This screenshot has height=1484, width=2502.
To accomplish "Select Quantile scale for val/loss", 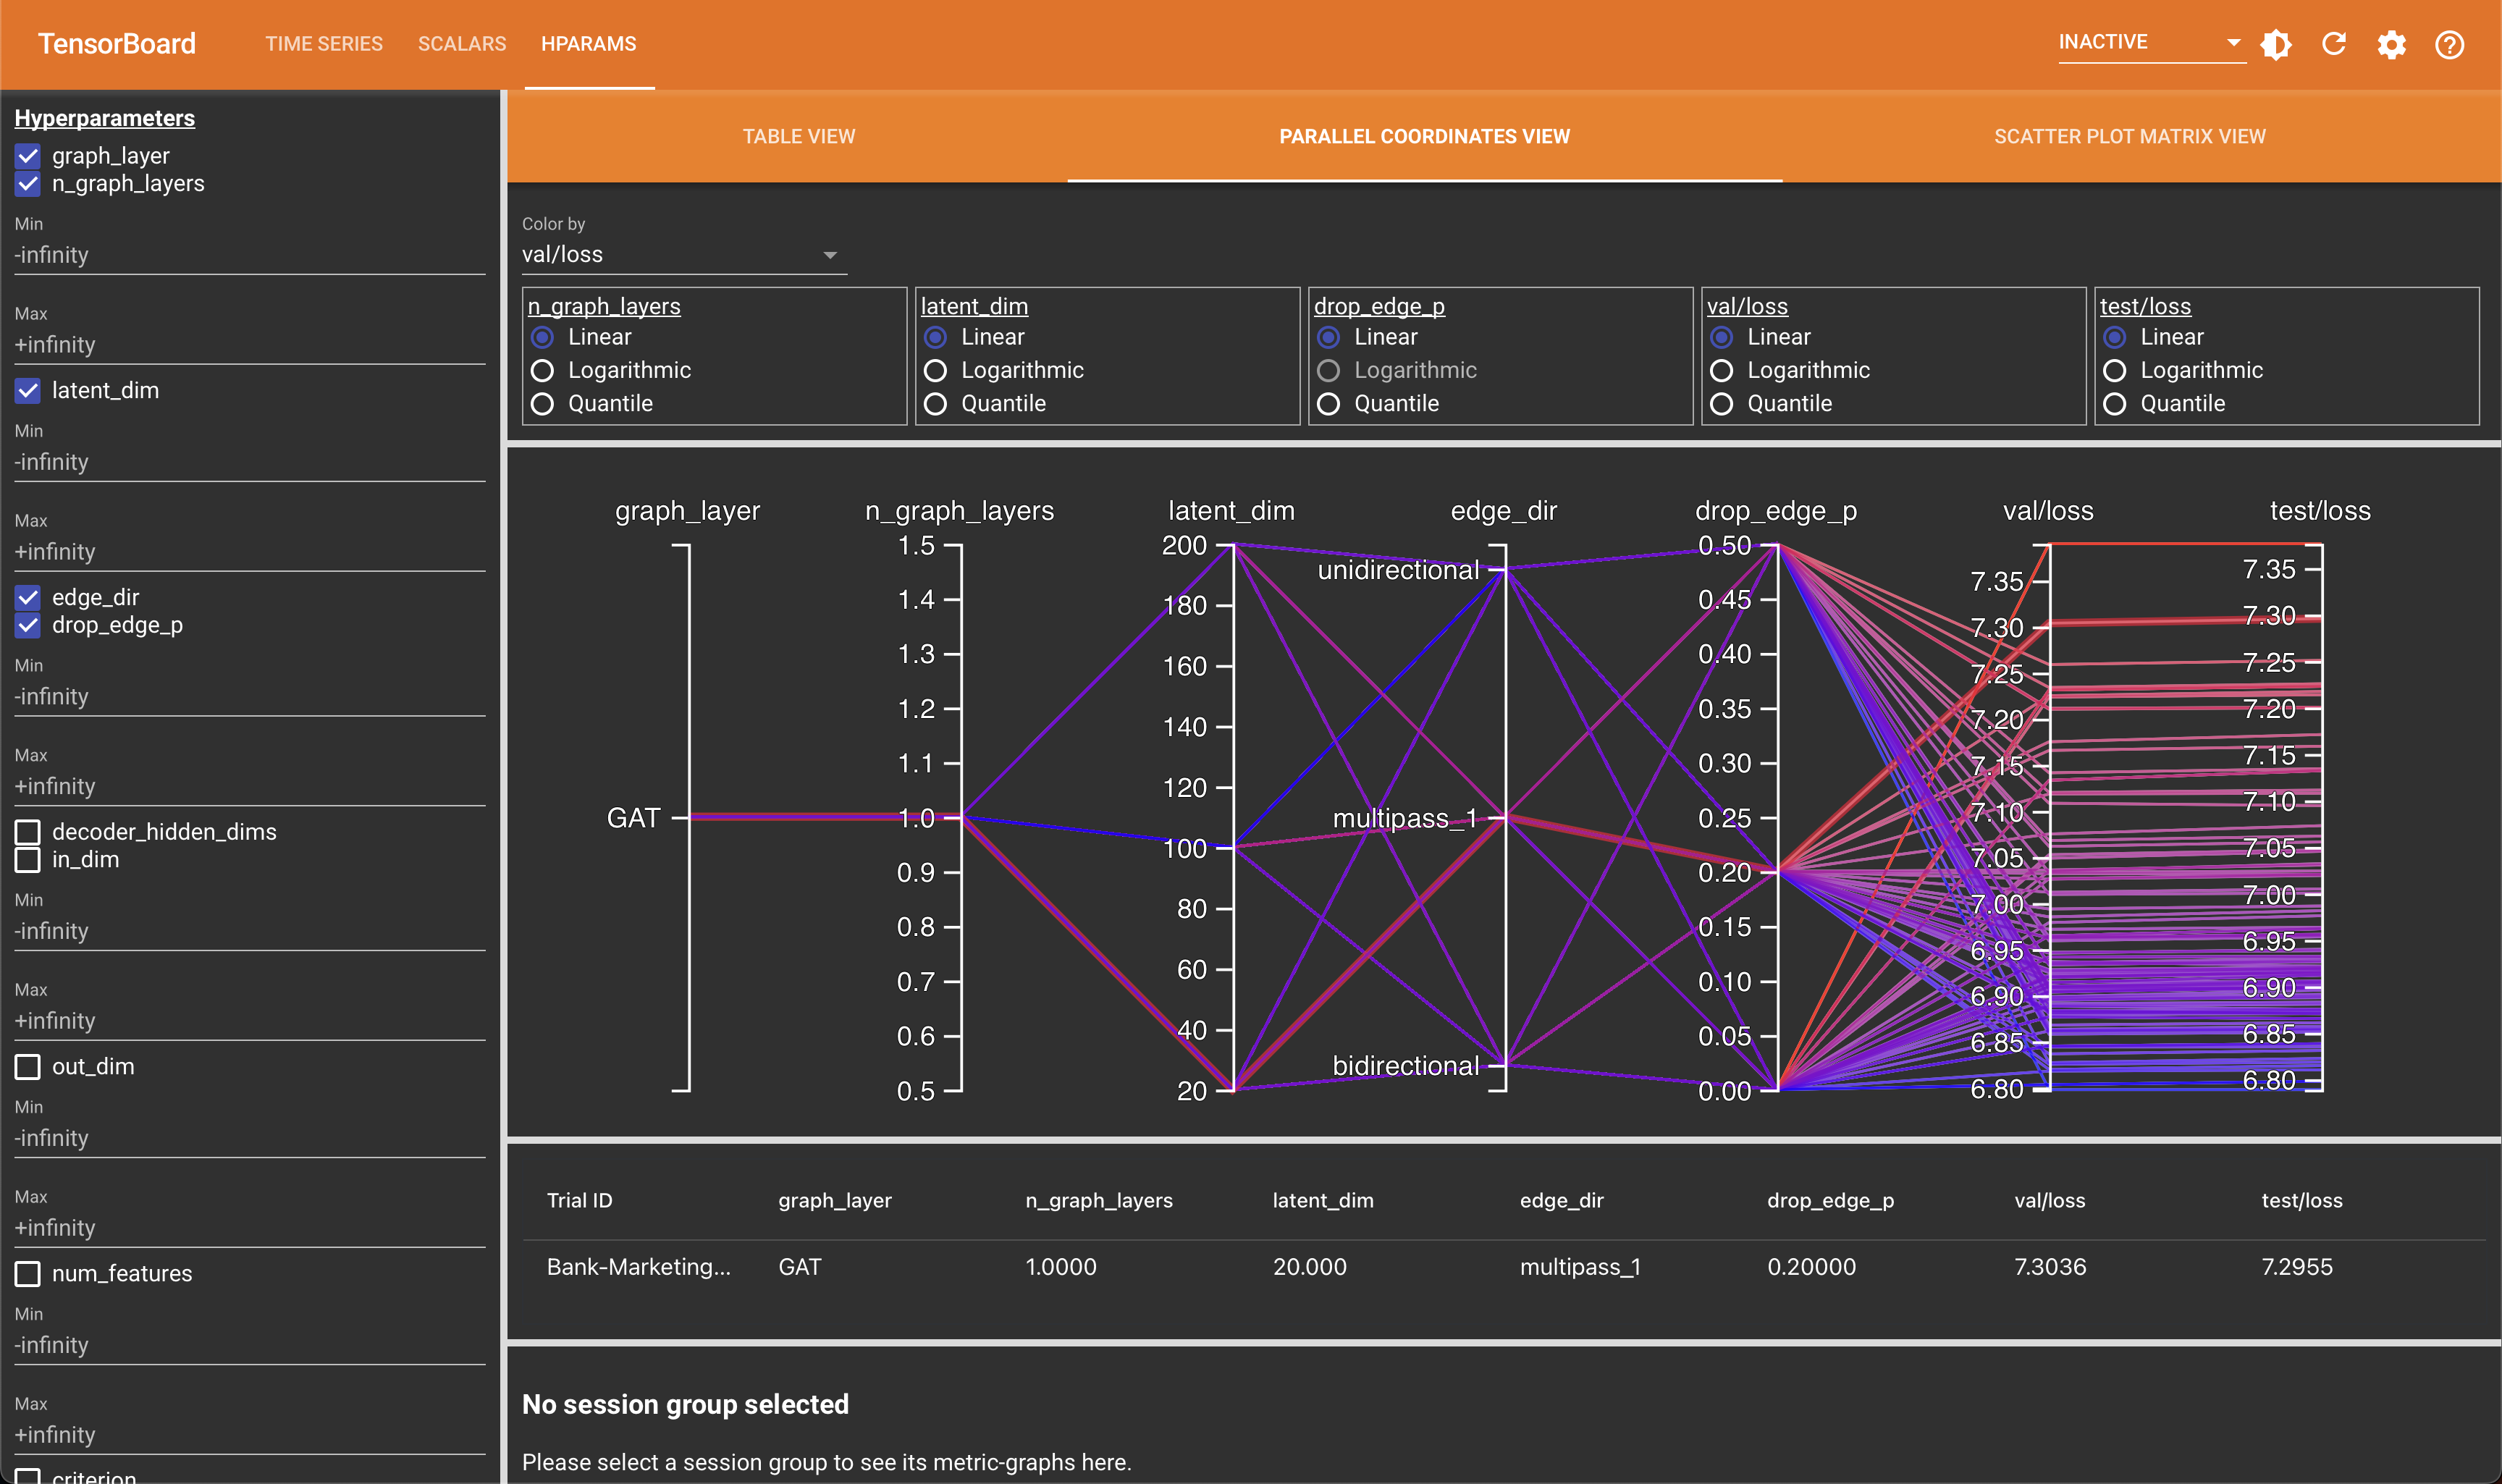I will coord(1721,404).
